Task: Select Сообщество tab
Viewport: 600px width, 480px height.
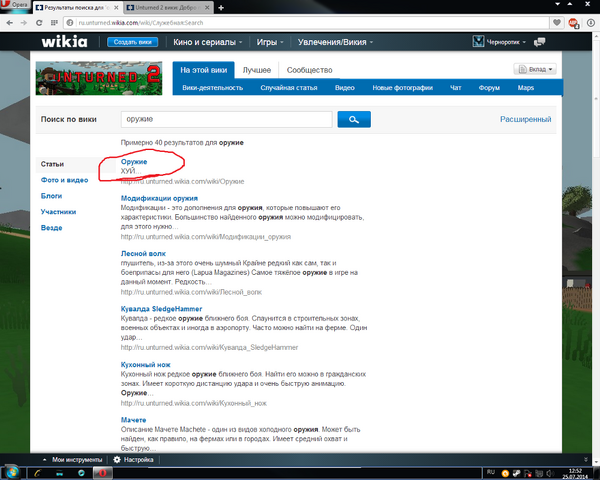Action: 309,70
